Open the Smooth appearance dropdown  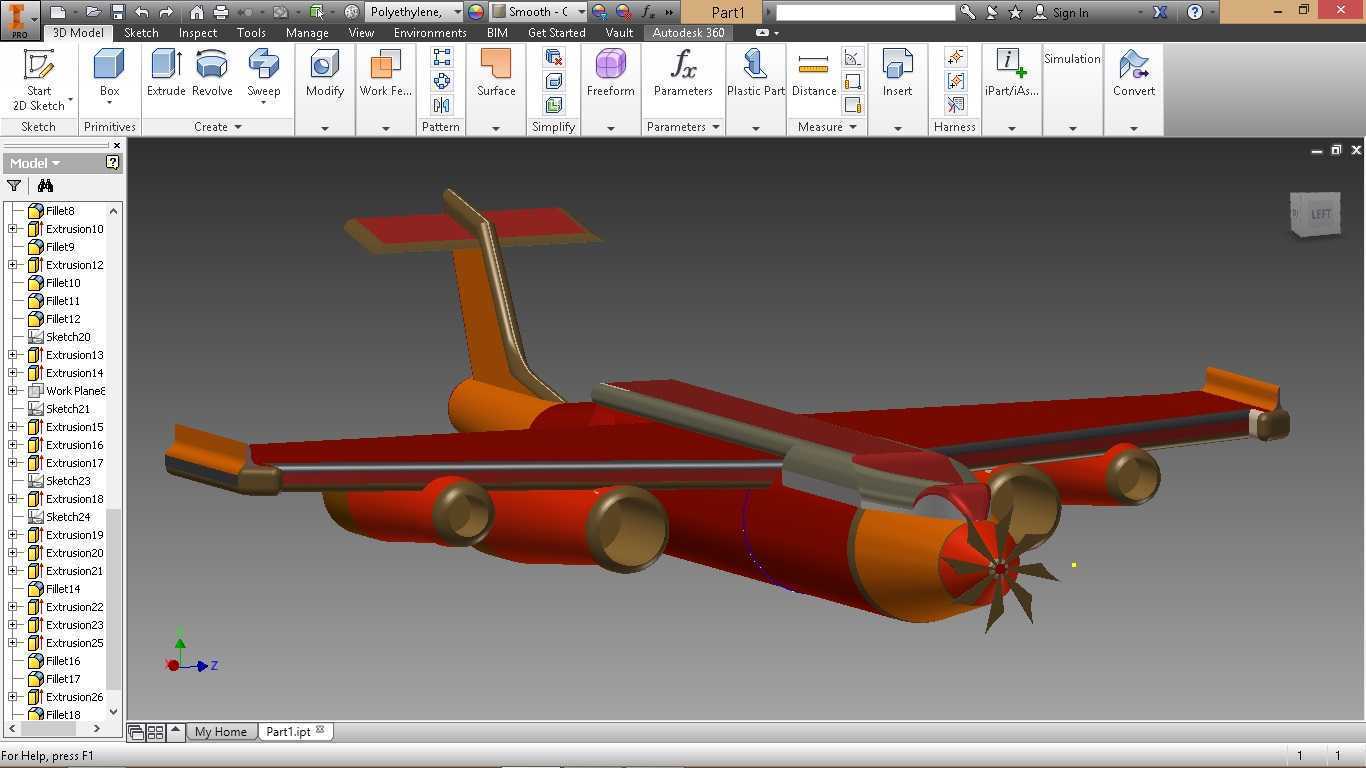pyautogui.click(x=580, y=12)
